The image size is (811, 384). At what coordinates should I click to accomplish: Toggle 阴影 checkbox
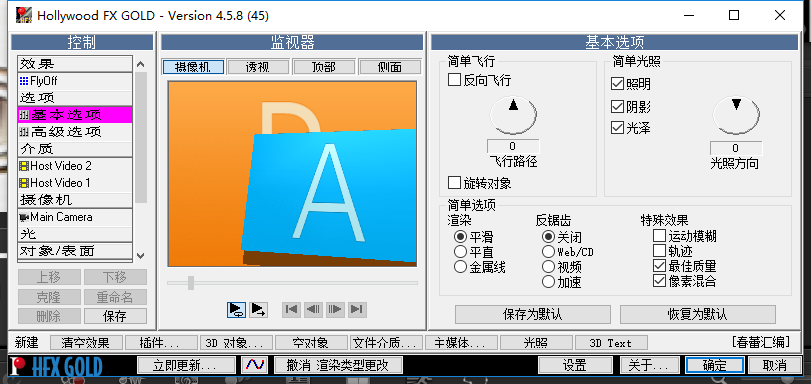[x=617, y=107]
